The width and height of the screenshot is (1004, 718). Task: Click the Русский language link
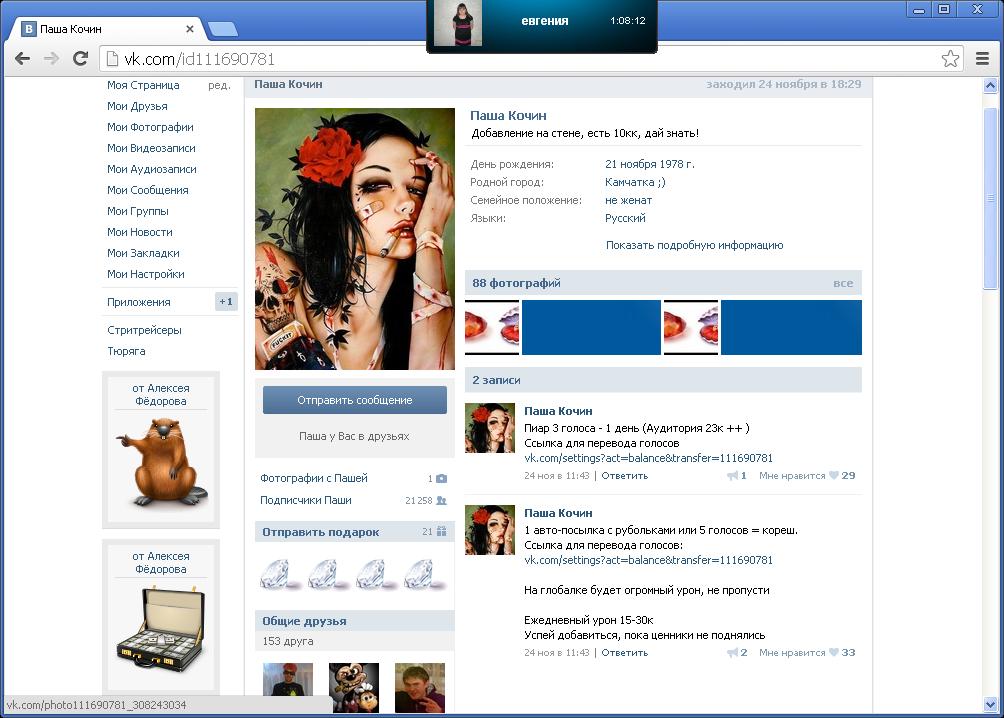(x=625, y=218)
